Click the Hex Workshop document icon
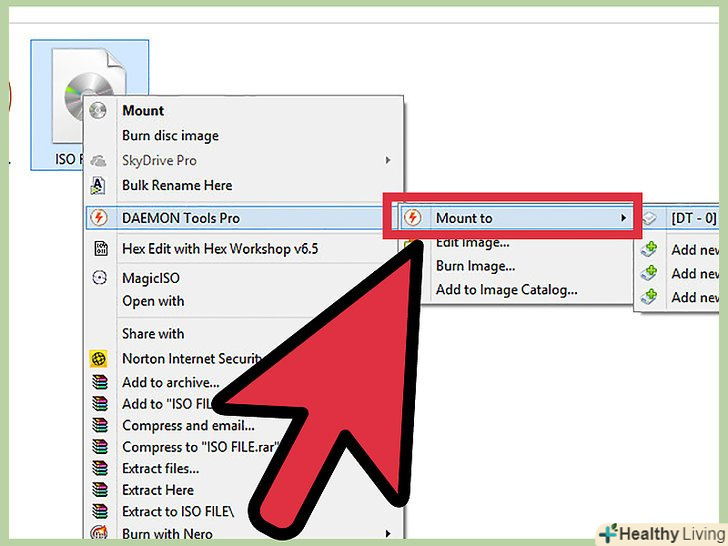728x546 pixels. pyautogui.click(x=100, y=248)
